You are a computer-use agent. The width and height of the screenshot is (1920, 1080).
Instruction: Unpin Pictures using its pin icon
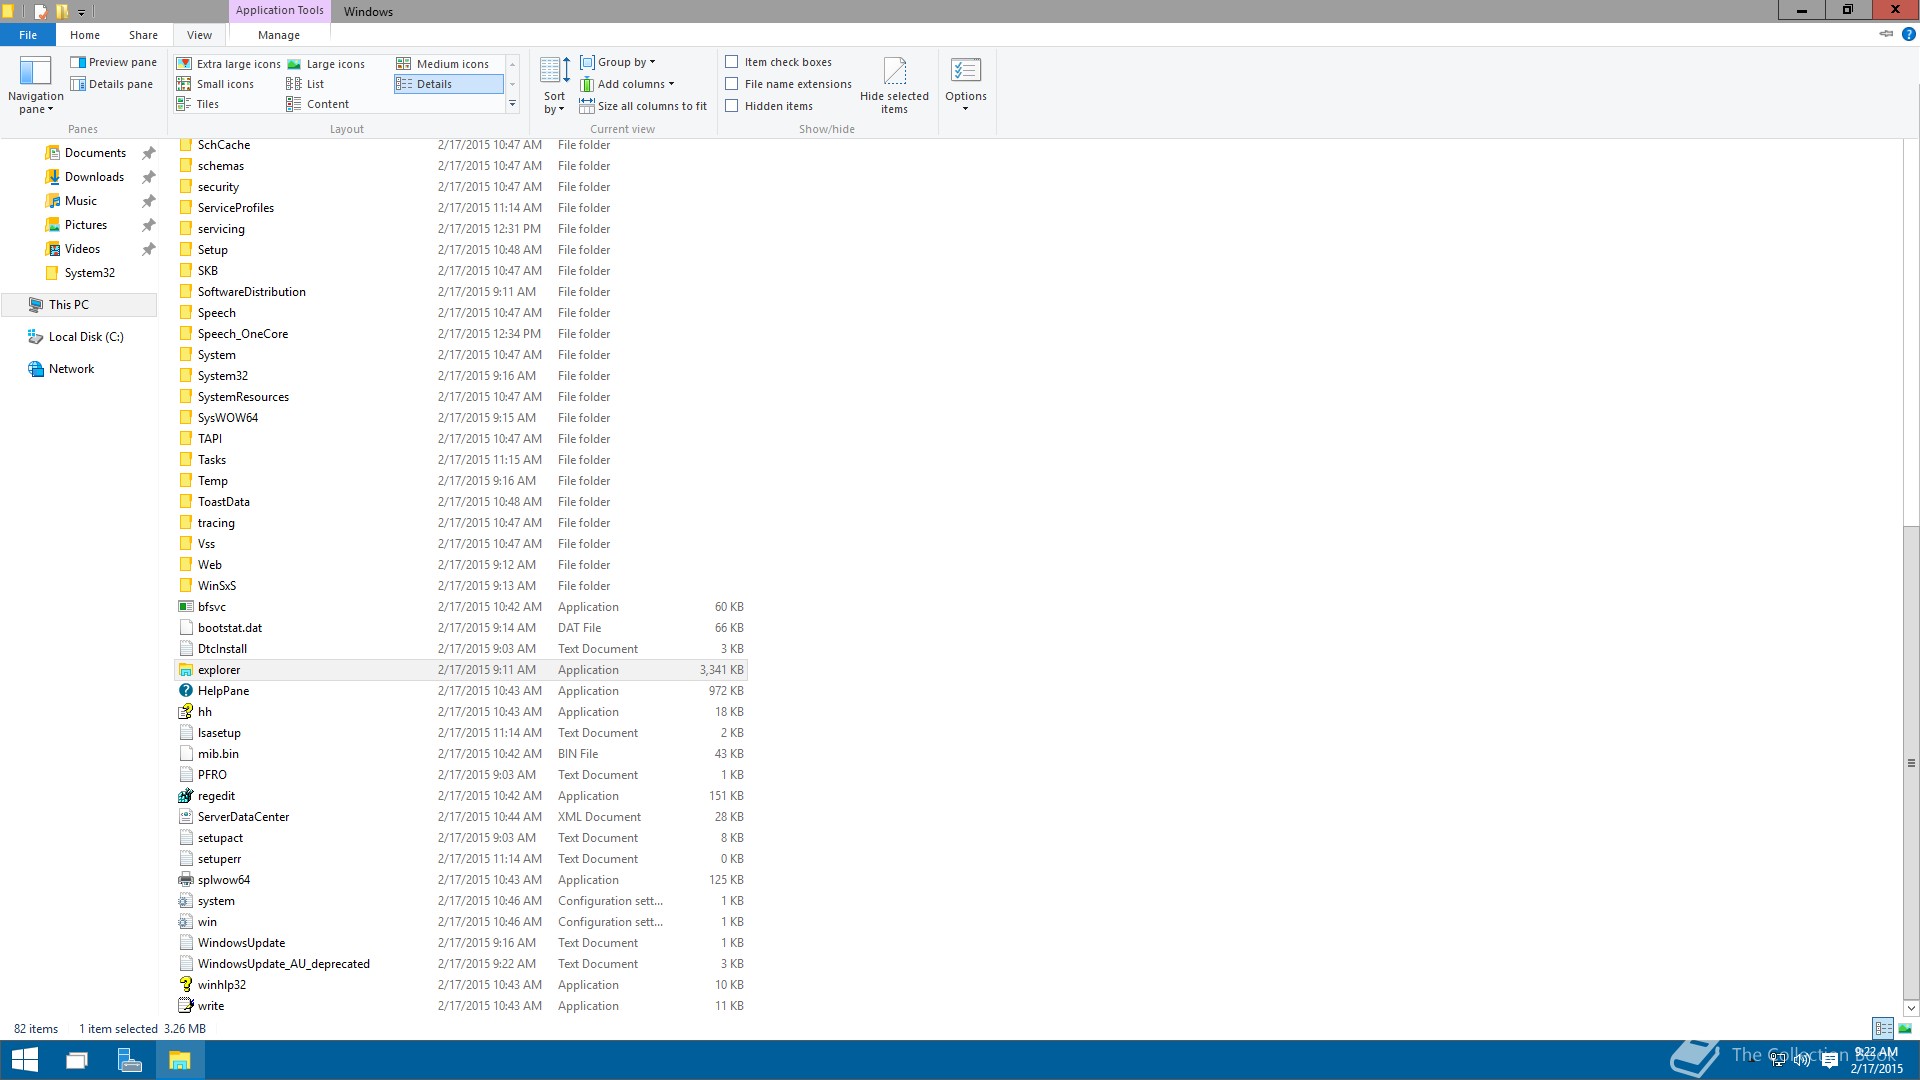(148, 225)
